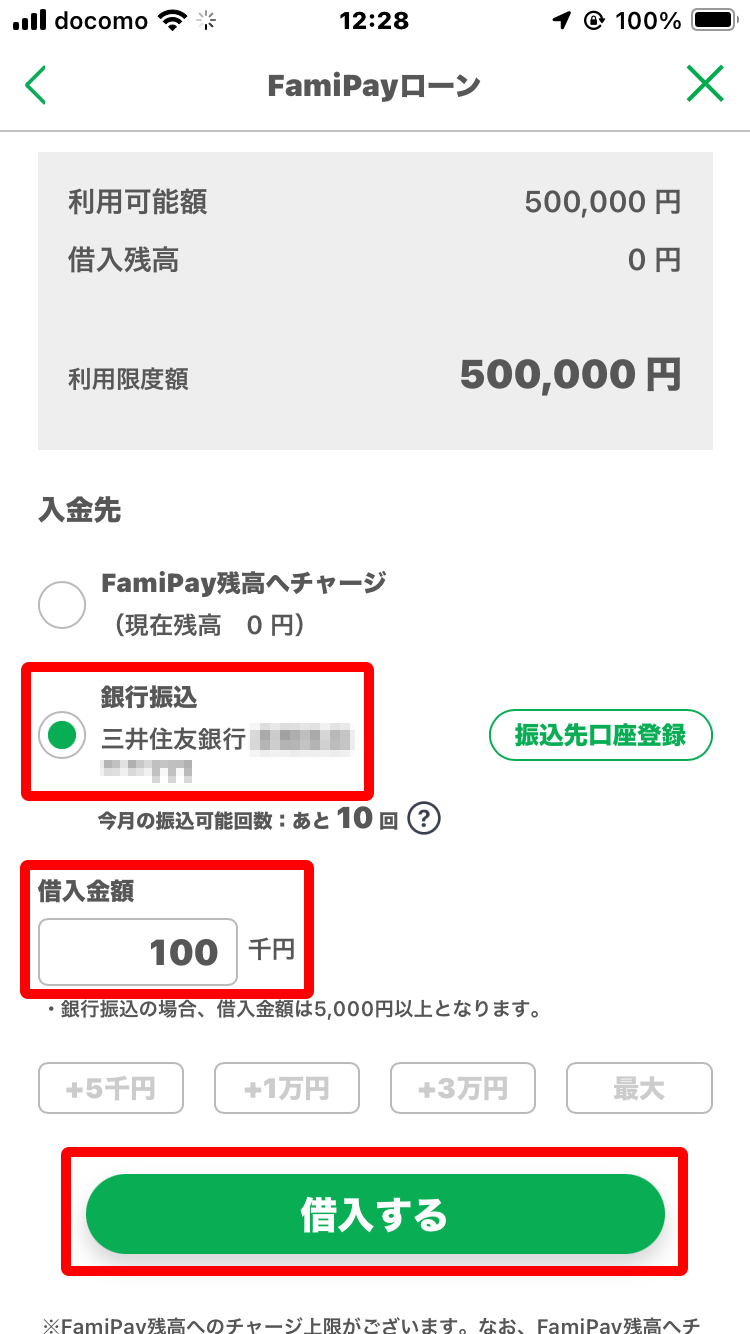Open the question mark circle beside transfer count
The image size is (750, 1334).
423,818
